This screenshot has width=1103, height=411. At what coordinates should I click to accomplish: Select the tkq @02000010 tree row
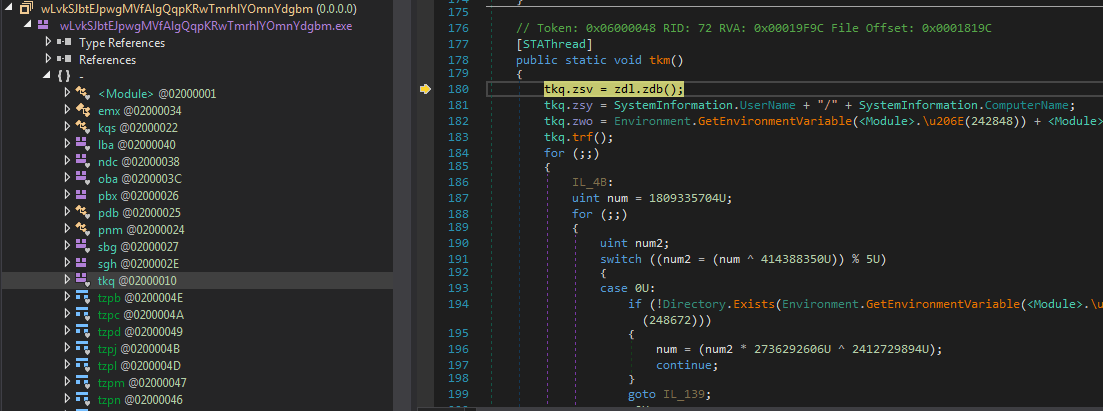[x=198, y=280]
